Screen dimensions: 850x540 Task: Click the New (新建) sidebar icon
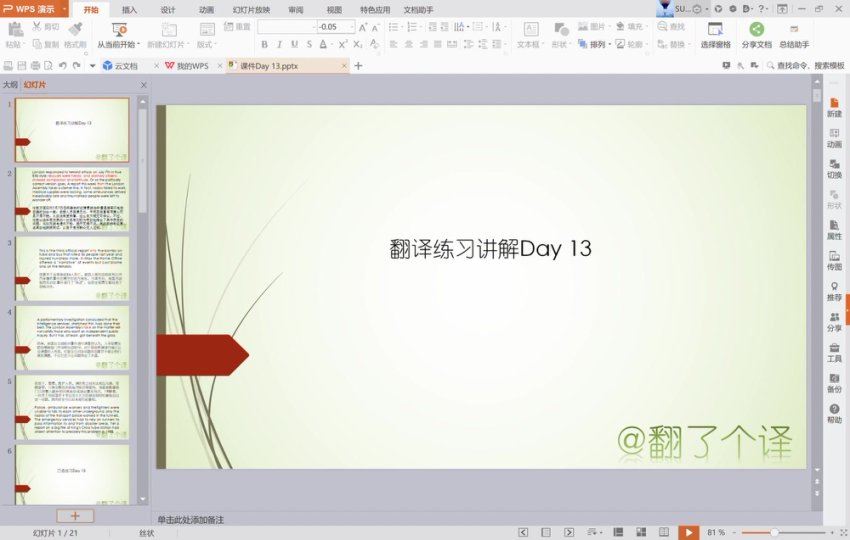(834, 107)
